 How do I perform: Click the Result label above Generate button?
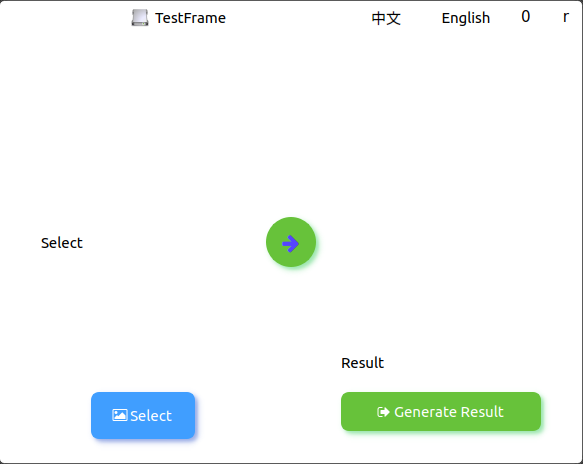pyautogui.click(x=363, y=363)
